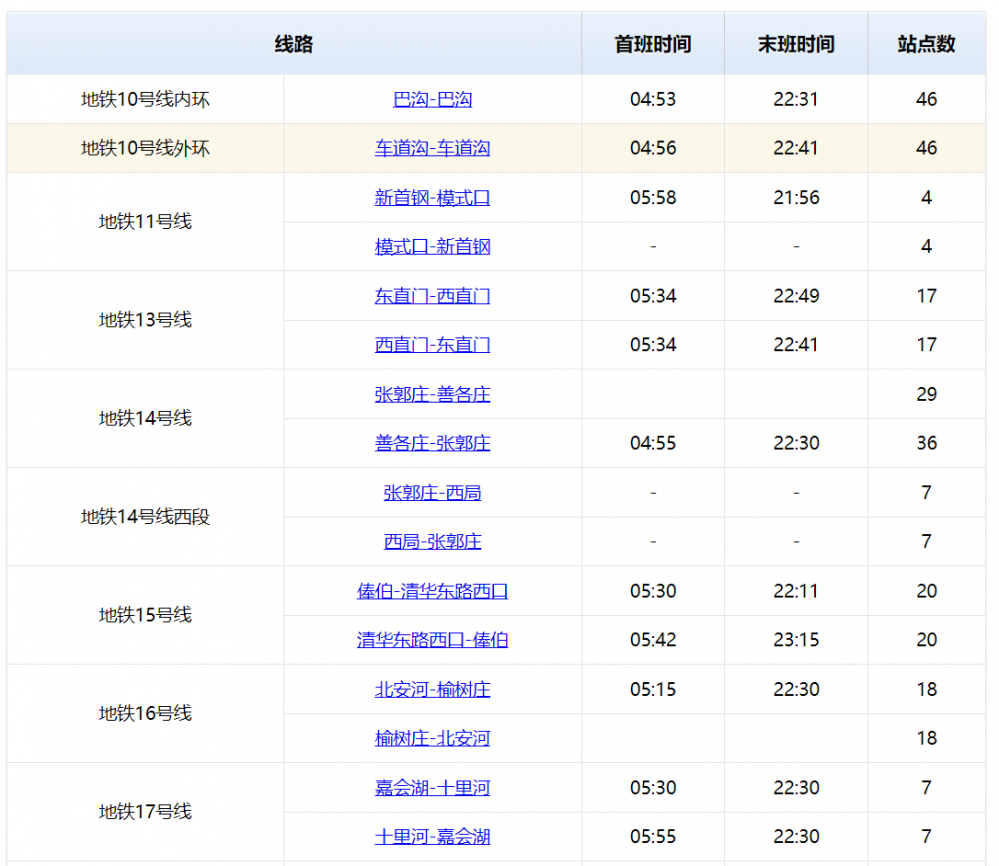The image size is (999, 866).
Task: Click the 模式口-新首钢 link
Action: point(432,247)
